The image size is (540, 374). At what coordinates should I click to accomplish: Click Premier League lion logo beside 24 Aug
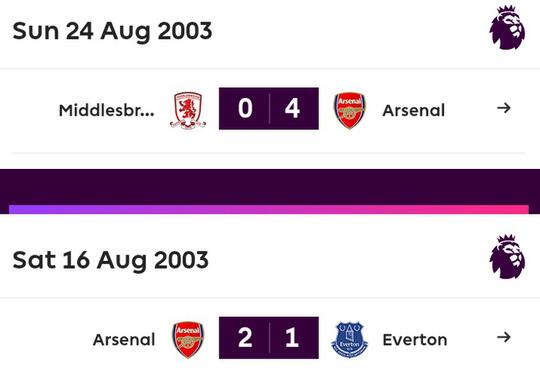click(507, 28)
